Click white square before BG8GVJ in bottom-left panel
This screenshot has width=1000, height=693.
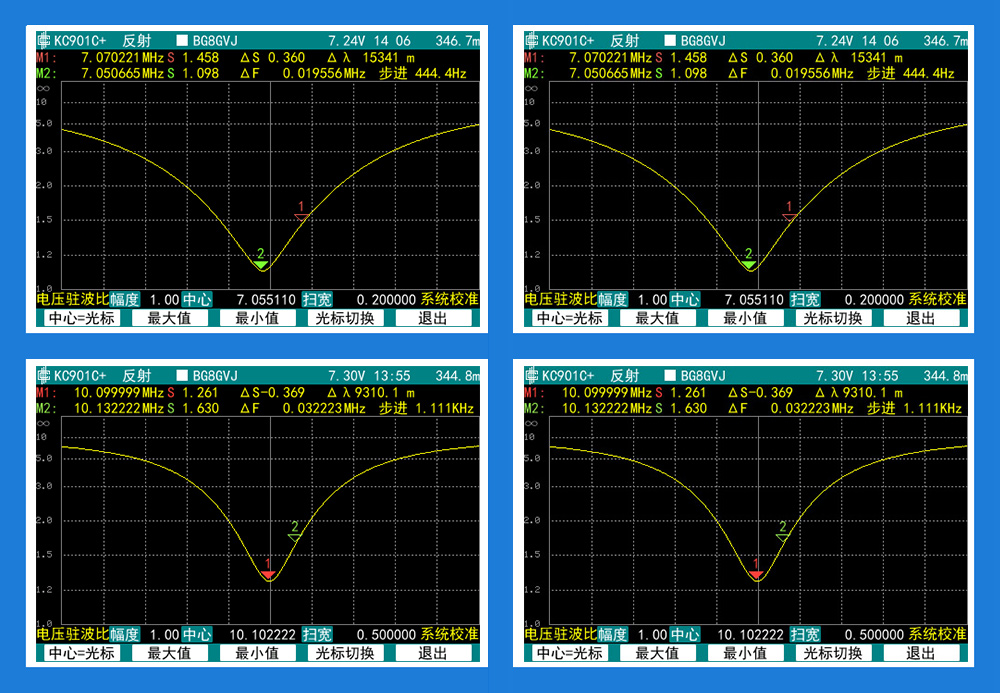[x=182, y=376]
